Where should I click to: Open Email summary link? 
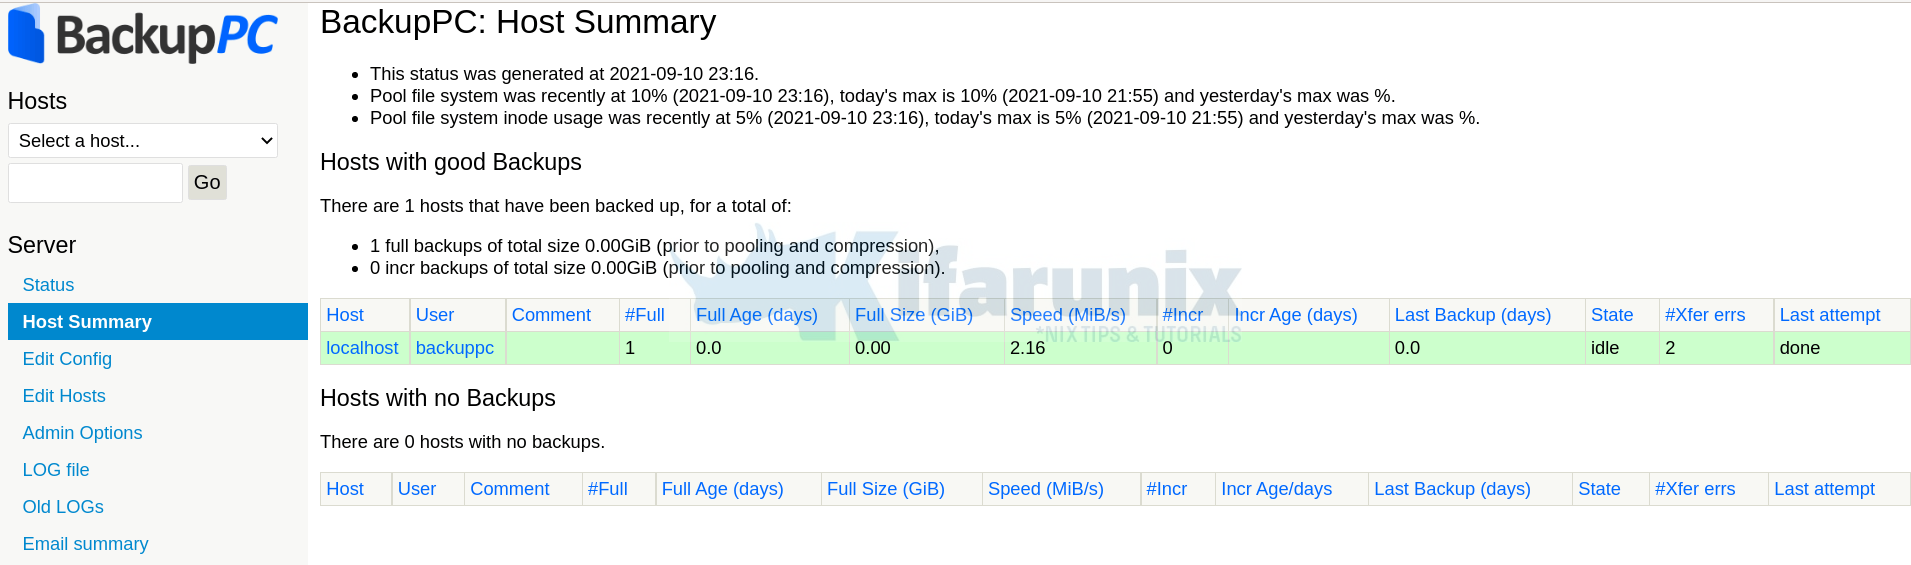(x=85, y=544)
